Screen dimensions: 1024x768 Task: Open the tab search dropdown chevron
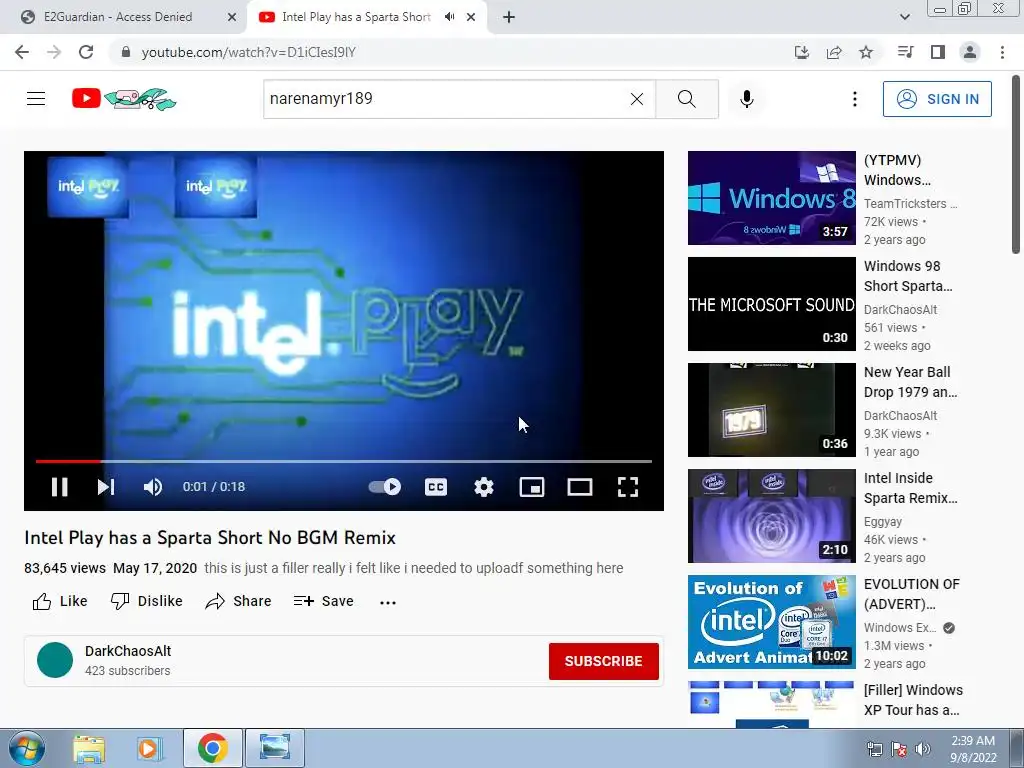point(904,17)
